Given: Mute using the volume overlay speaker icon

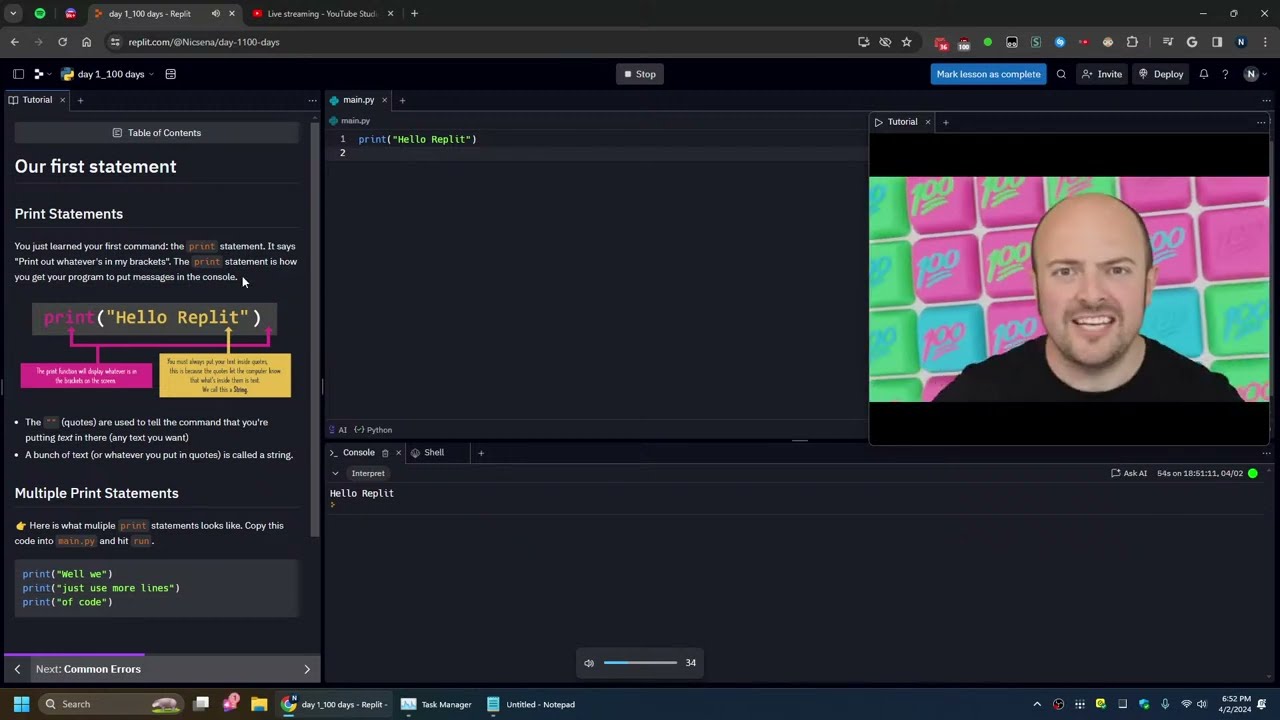Looking at the screenshot, I should point(589,663).
